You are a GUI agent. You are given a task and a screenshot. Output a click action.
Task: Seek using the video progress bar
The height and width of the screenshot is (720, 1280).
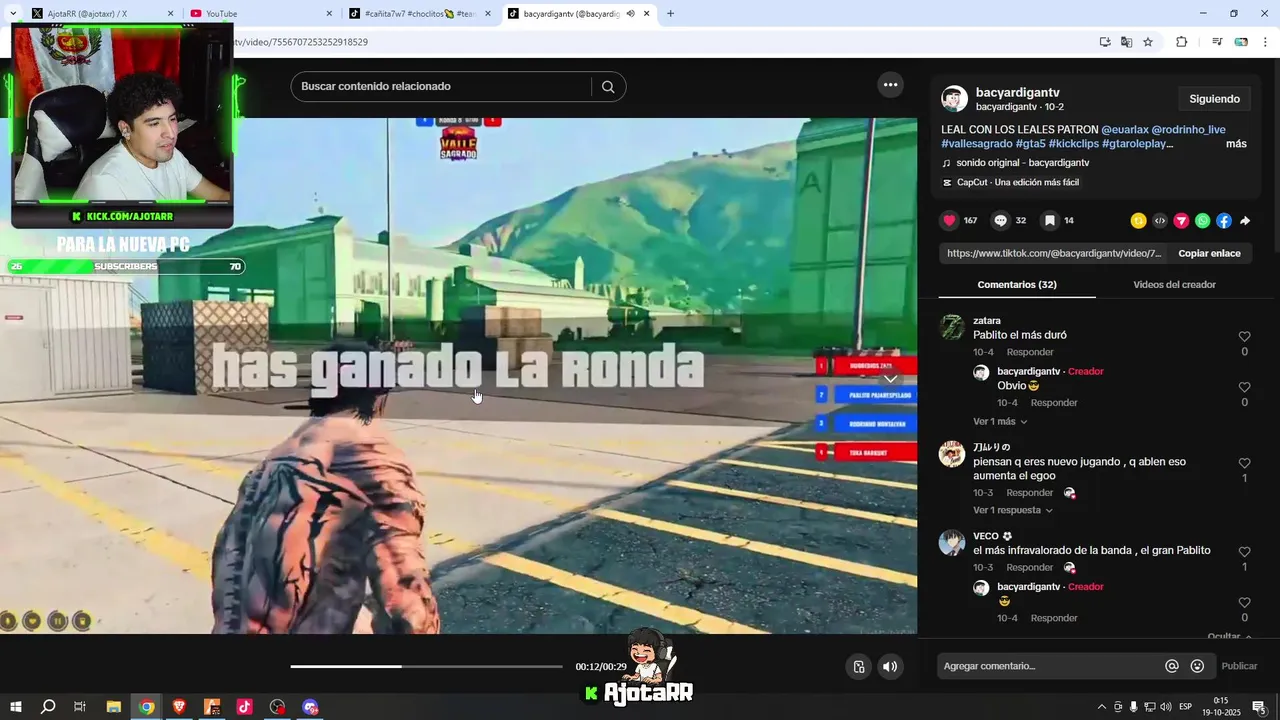point(426,666)
